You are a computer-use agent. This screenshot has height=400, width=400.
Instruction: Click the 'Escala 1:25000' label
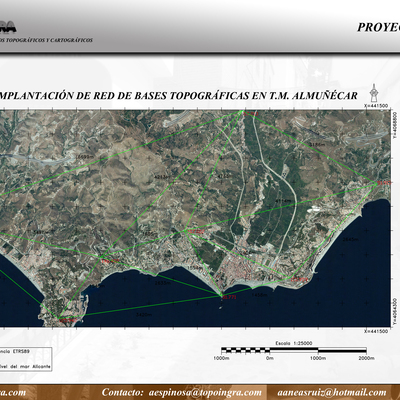[294, 343]
